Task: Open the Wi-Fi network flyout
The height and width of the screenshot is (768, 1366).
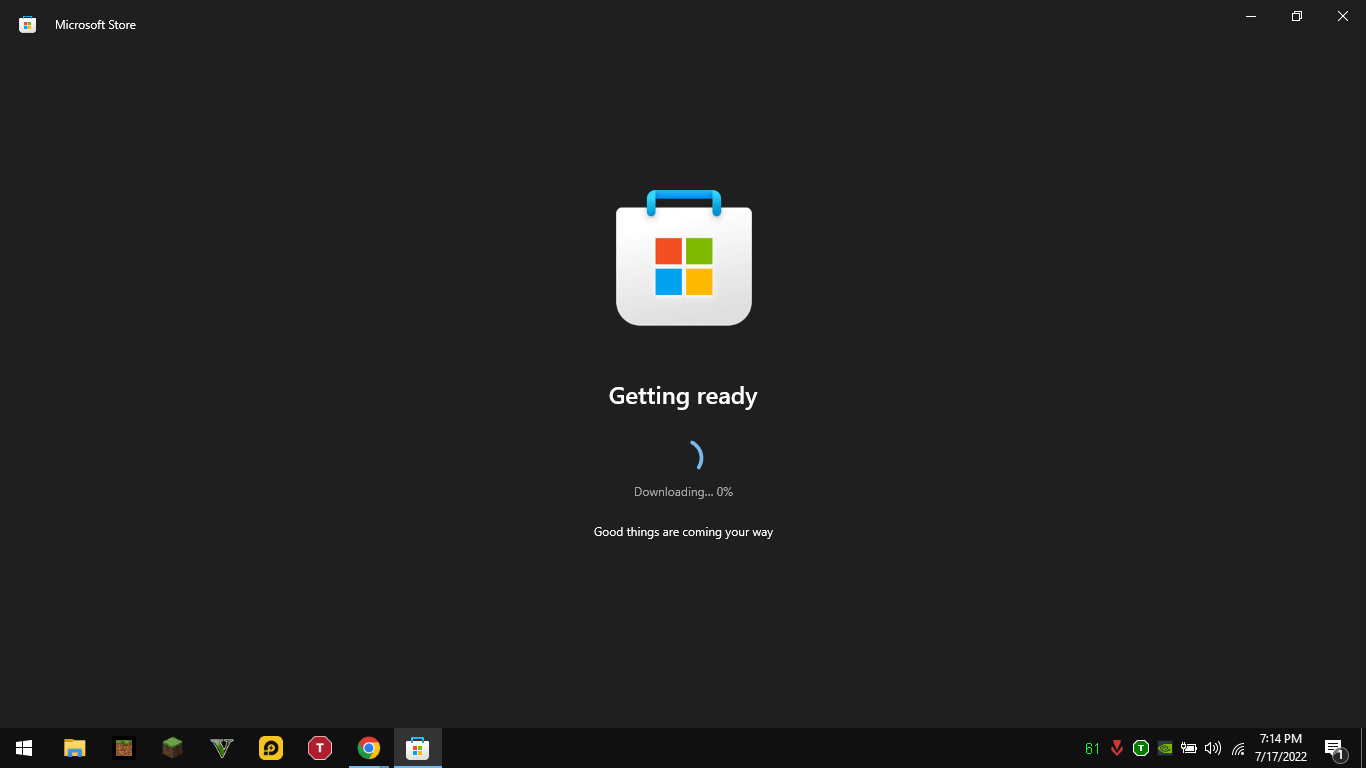Action: click(1238, 748)
